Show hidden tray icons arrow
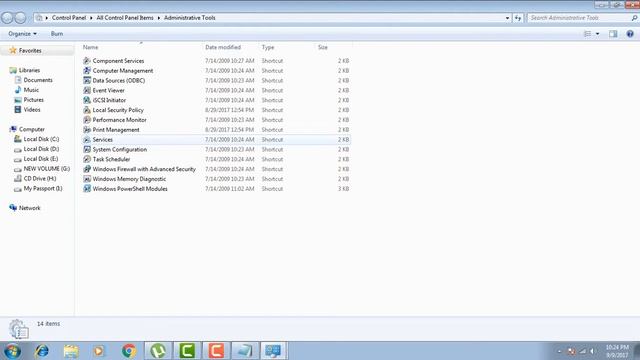The image size is (640, 360). coord(559,351)
